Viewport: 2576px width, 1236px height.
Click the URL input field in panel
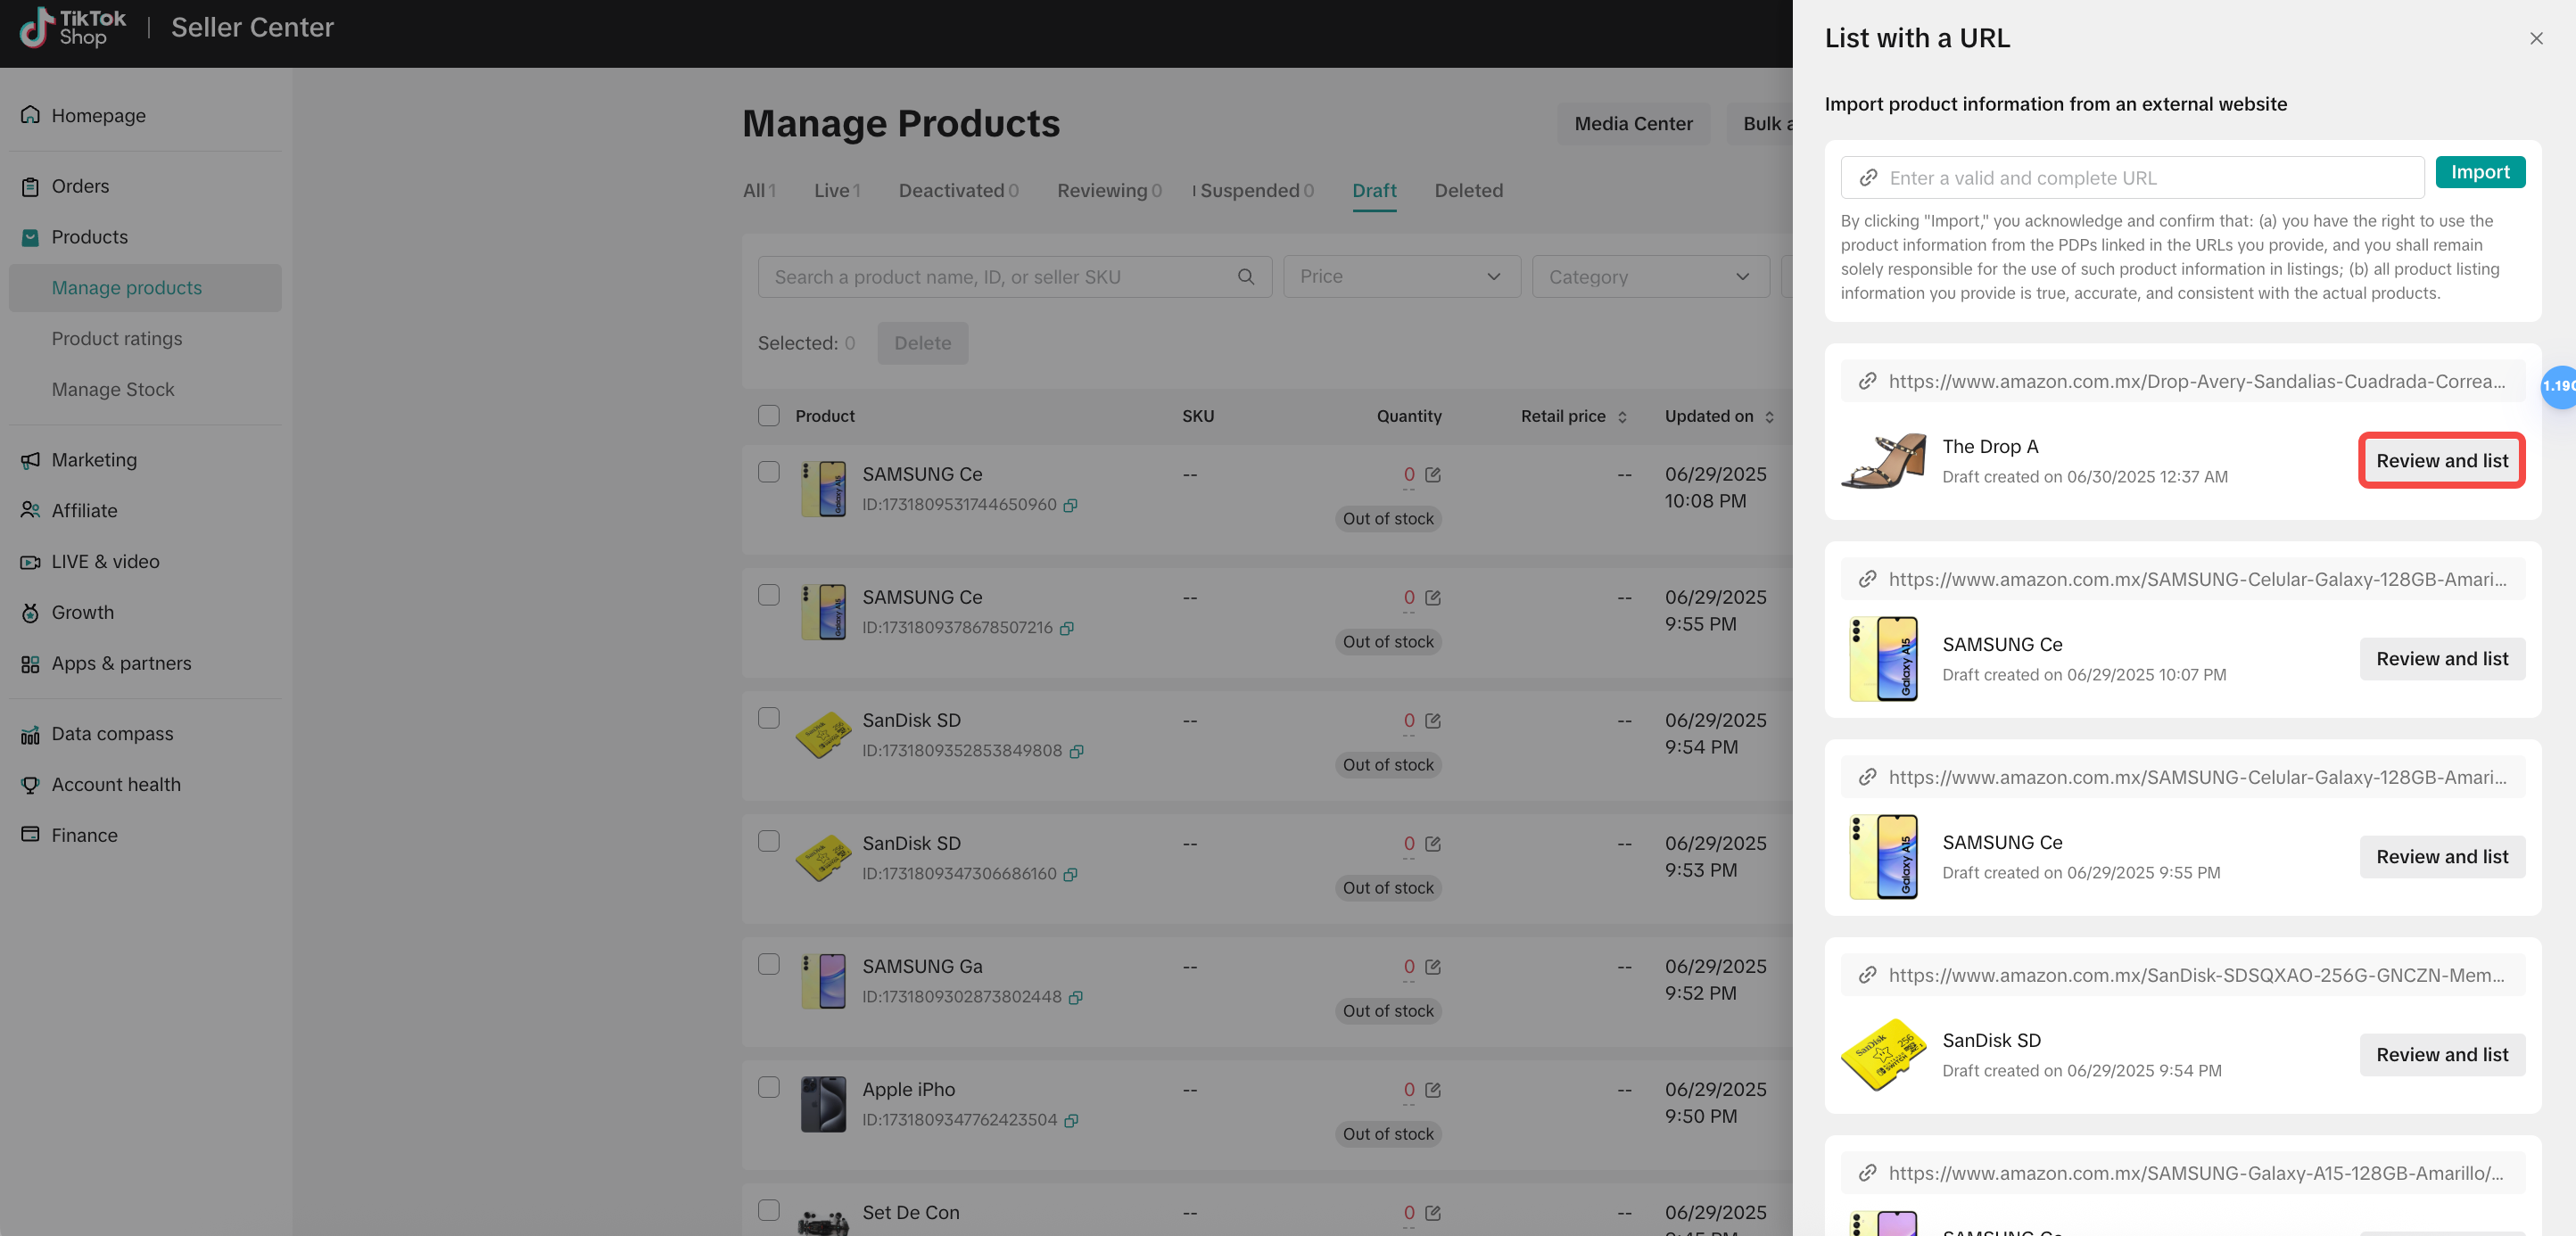2131,178
